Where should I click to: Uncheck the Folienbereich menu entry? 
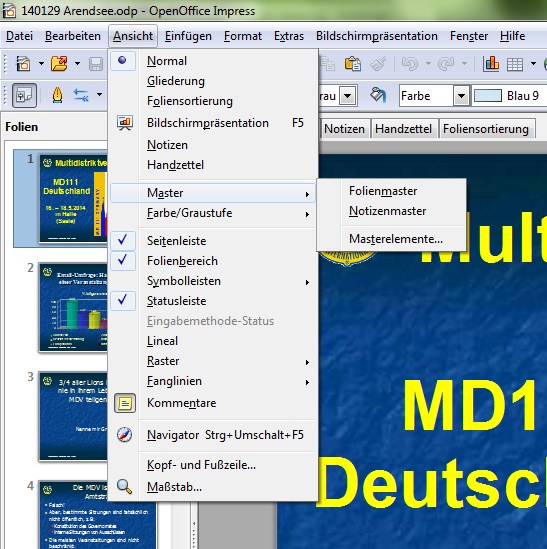coord(213,261)
